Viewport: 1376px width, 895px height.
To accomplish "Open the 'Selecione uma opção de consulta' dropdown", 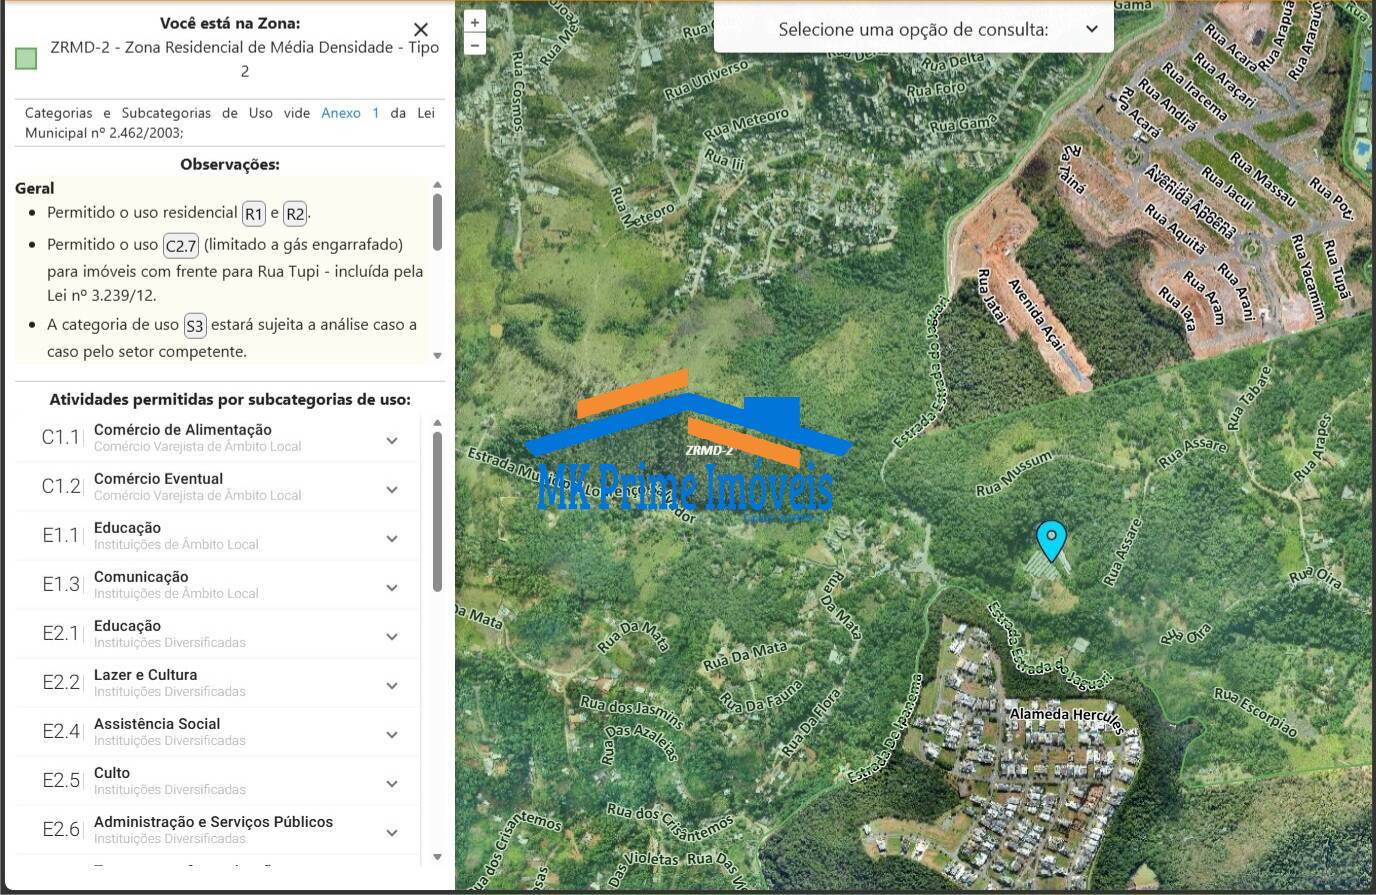I will [x=913, y=29].
